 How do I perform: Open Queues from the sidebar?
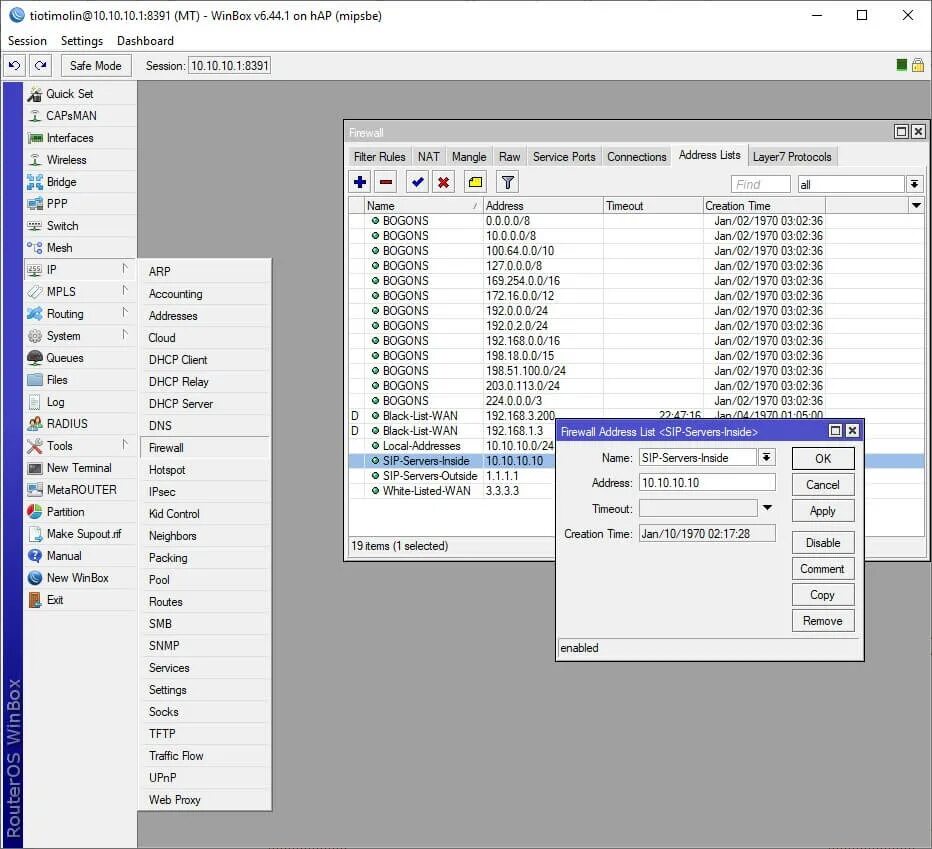coord(80,358)
